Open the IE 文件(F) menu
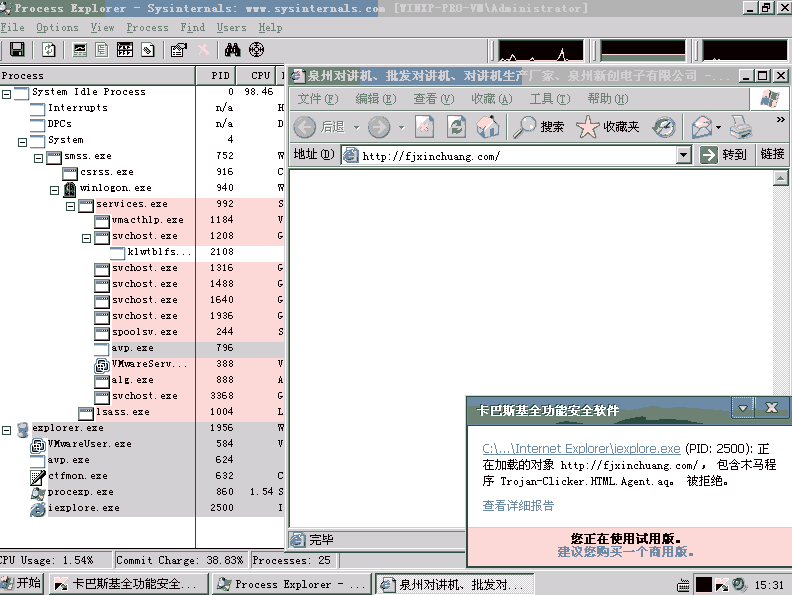 (318, 98)
